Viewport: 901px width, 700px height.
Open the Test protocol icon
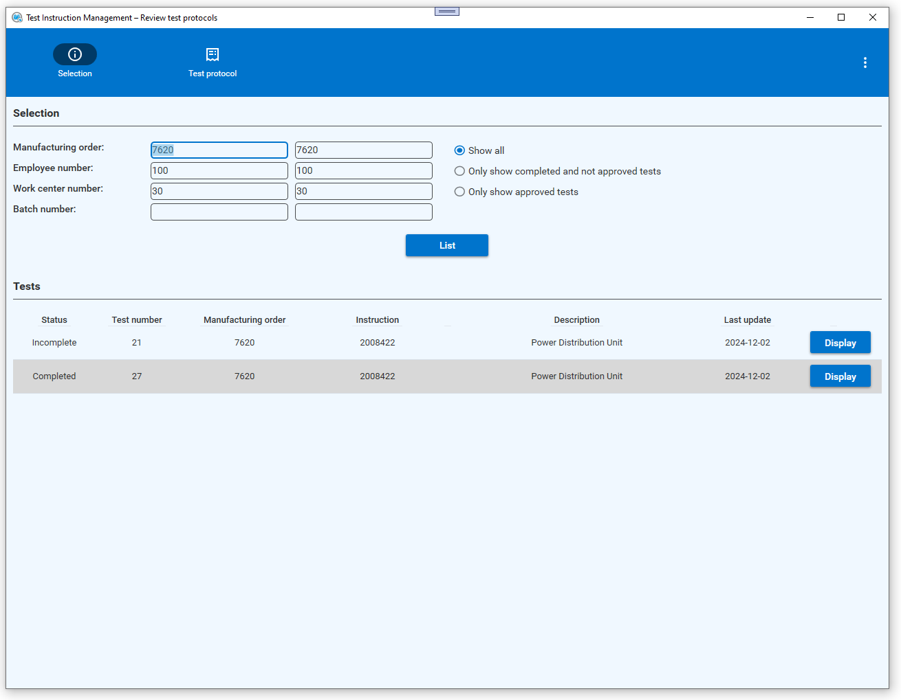click(213, 54)
